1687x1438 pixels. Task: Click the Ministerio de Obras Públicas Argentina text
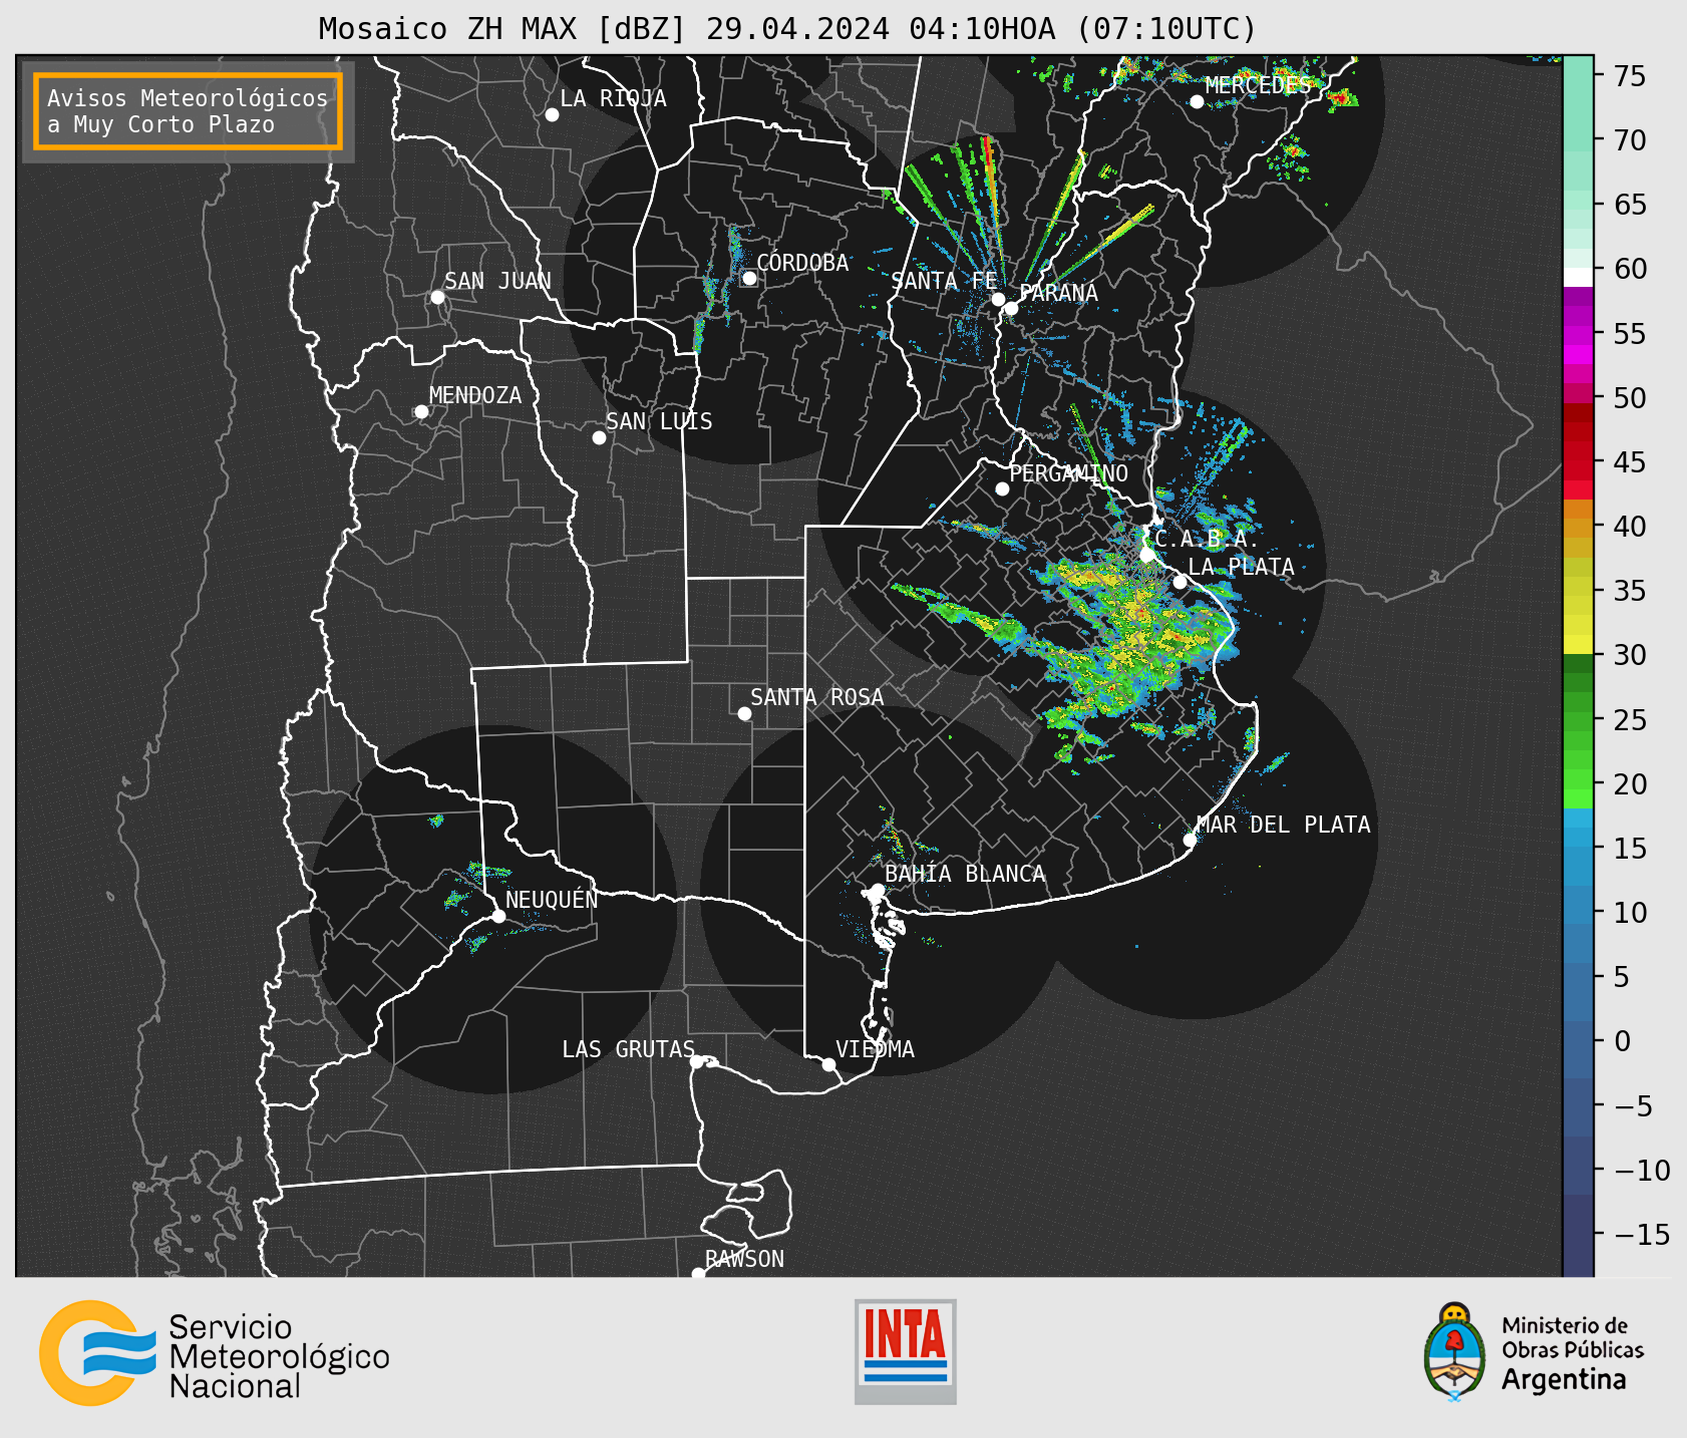pos(1572,1353)
